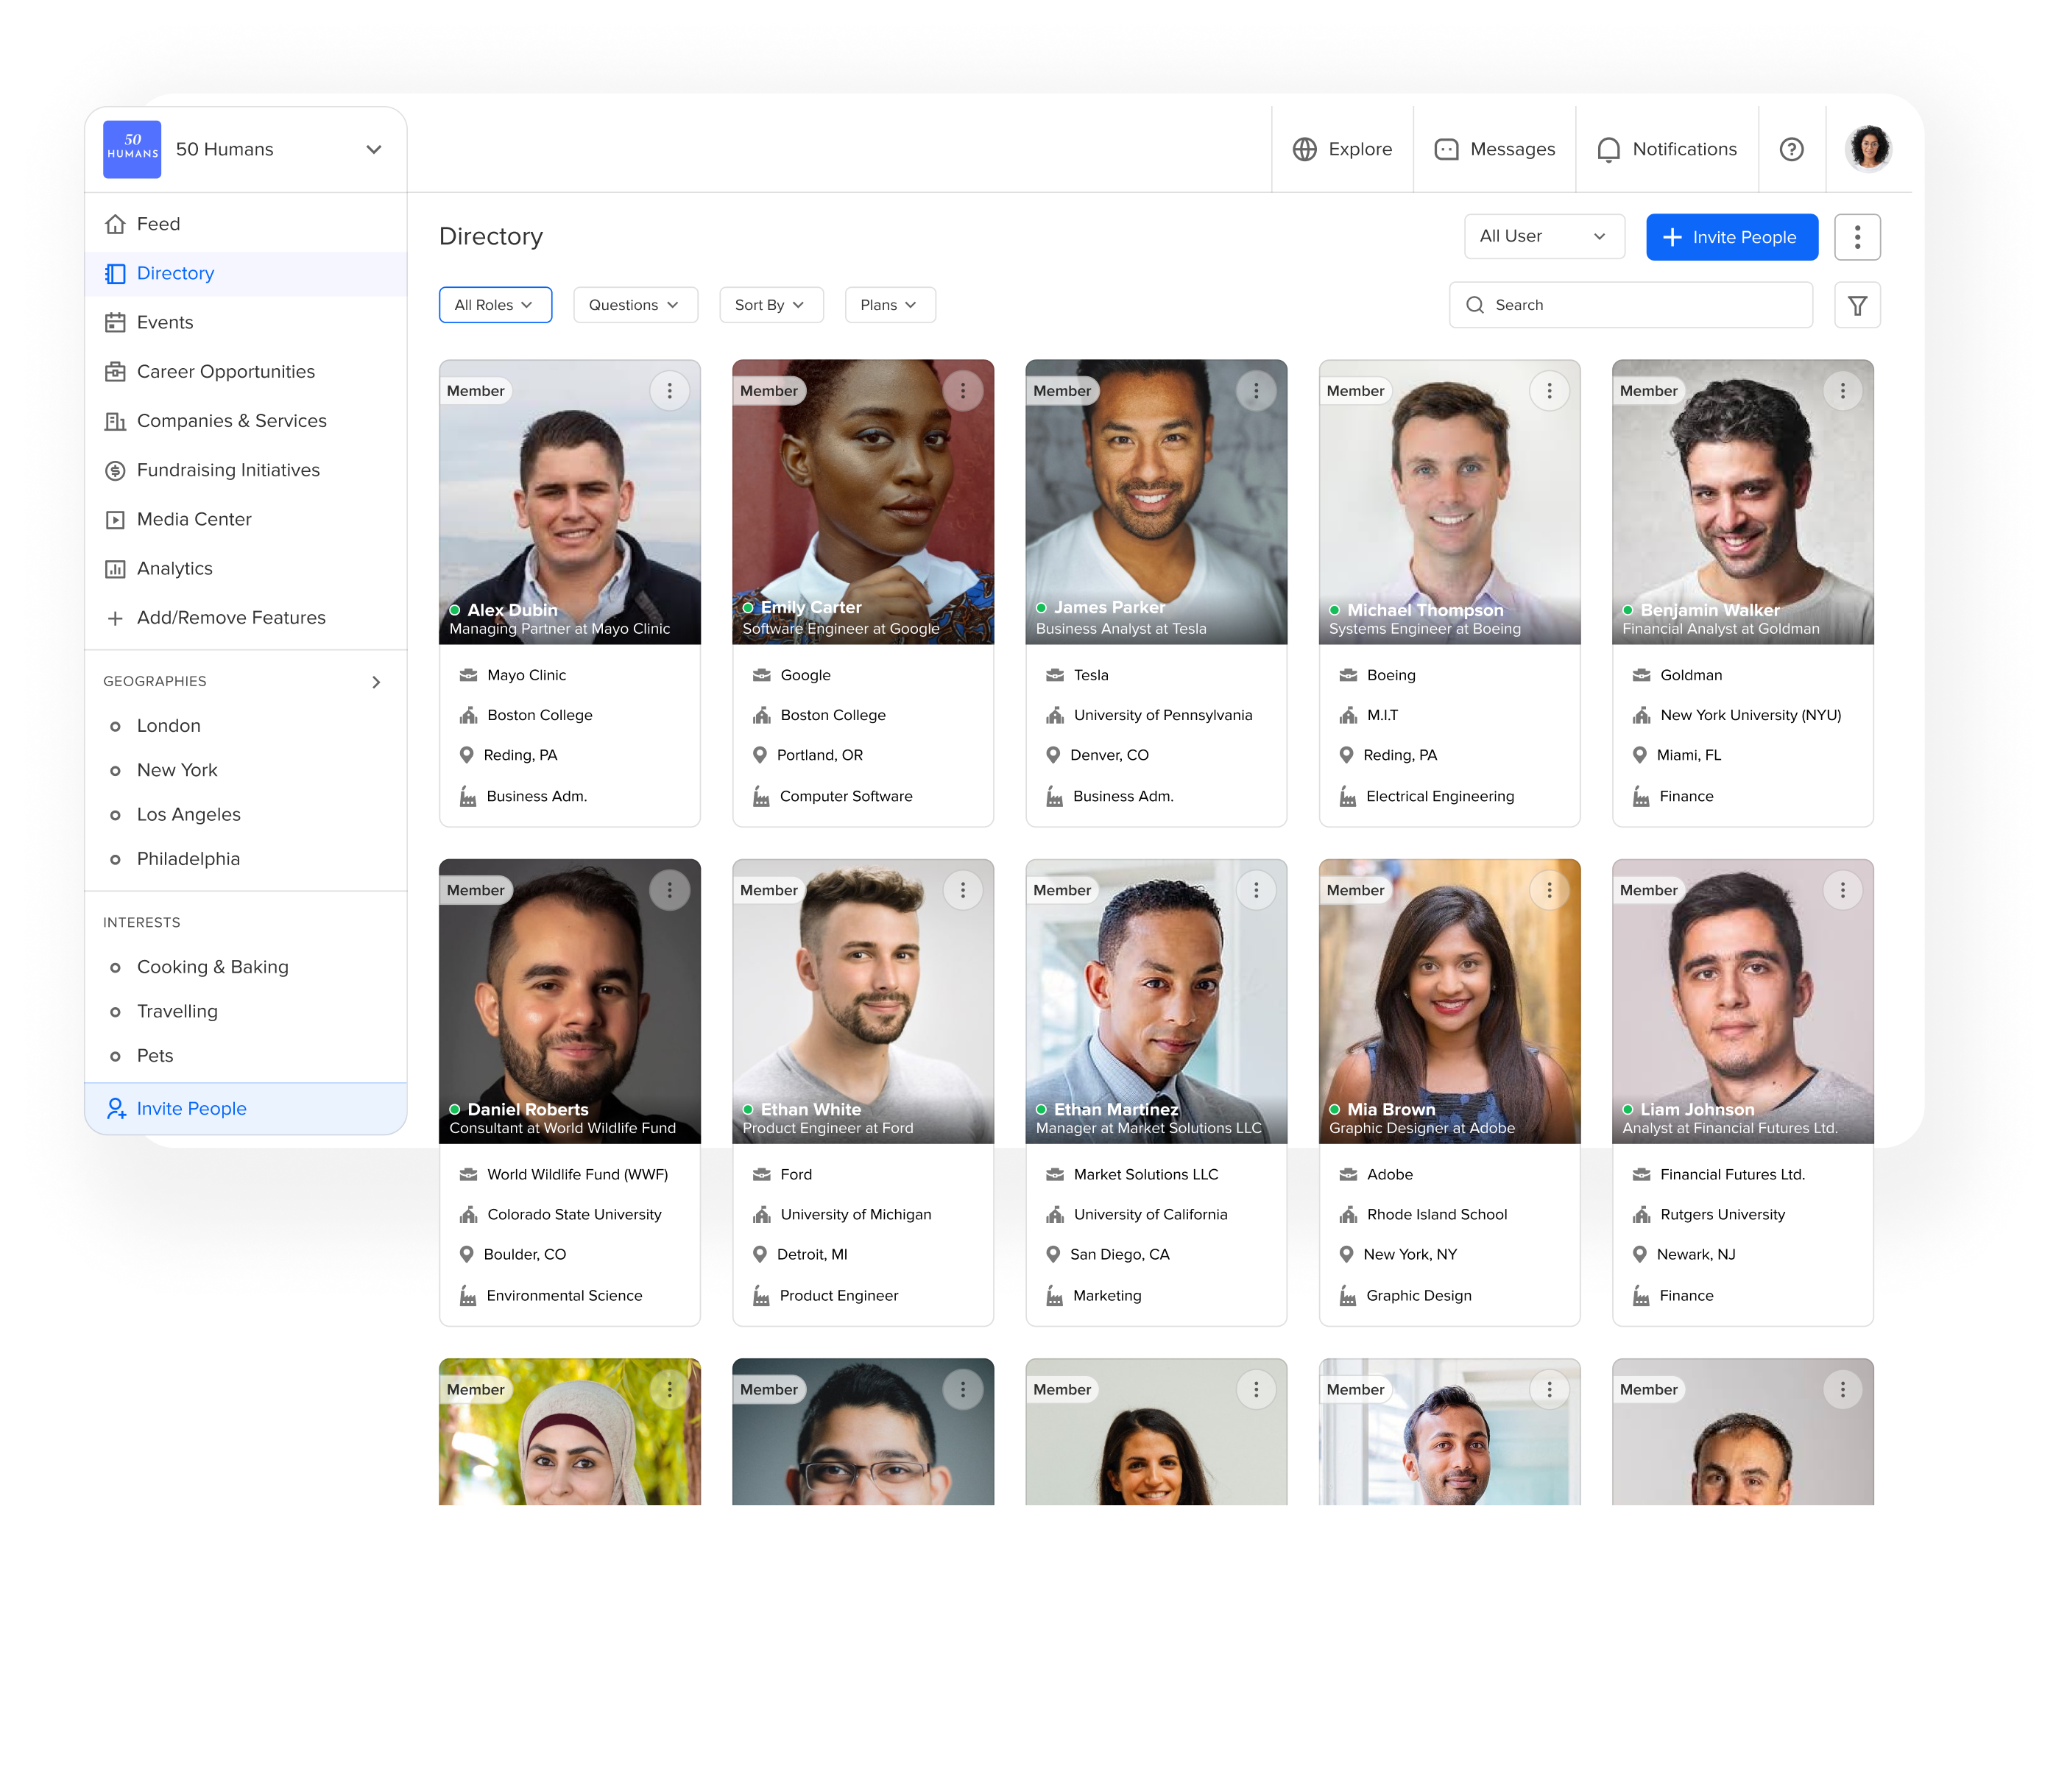Open Alex Dubin card options menu

[x=669, y=391]
